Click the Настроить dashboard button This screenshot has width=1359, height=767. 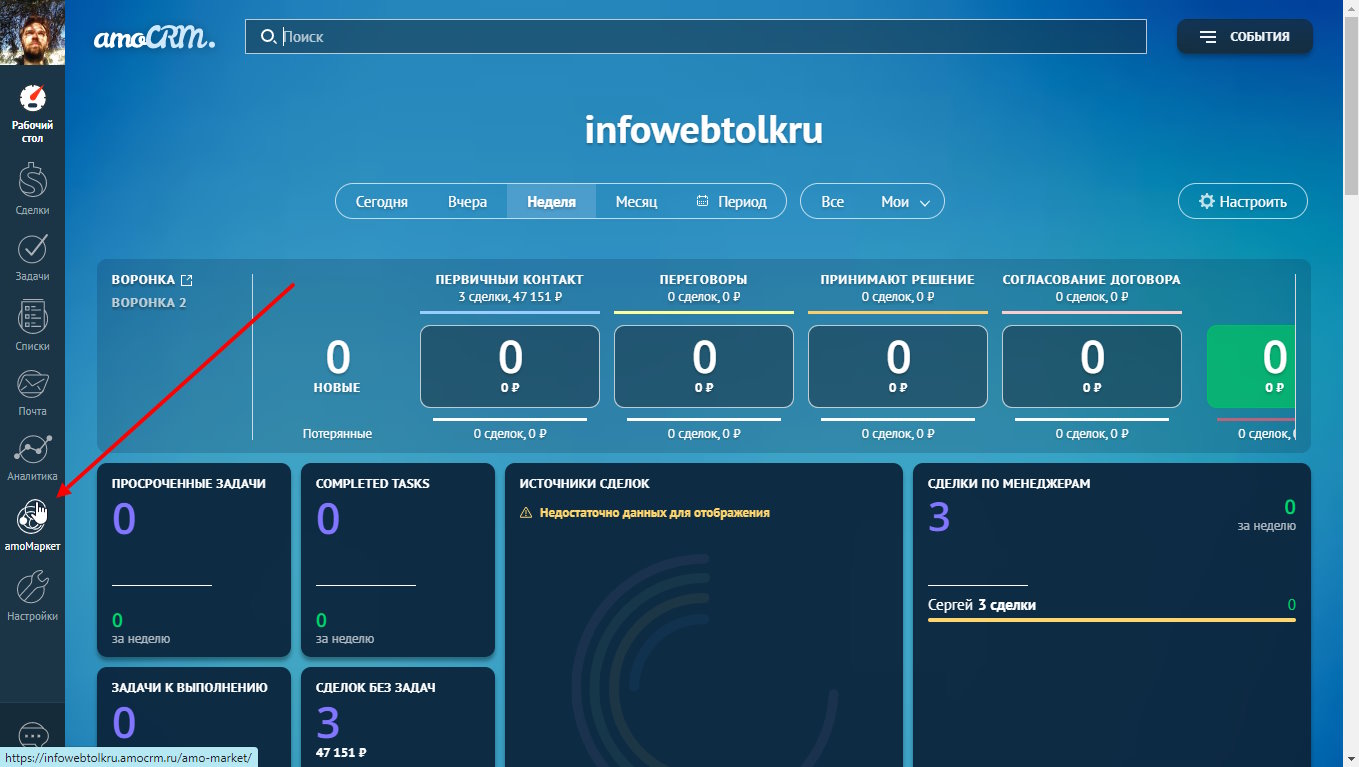pyautogui.click(x=1242, y=201)
